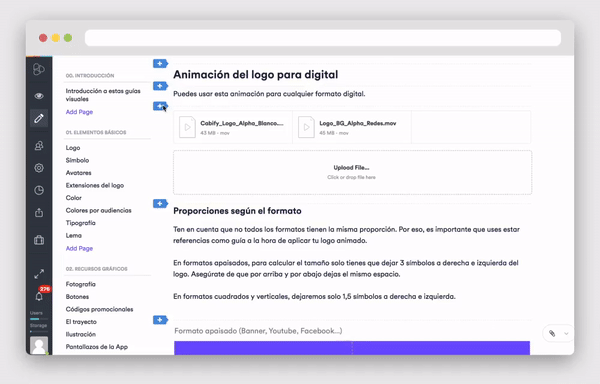Open notifications bell with 276 badge
The image size is (600, 384).
point(39,296)
